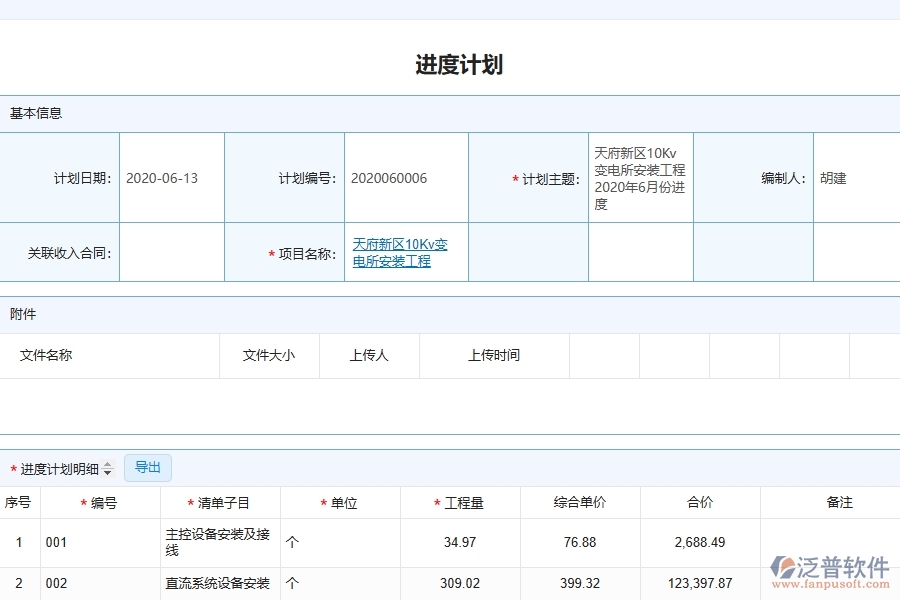Click the 文件名称 header in attachments table
Image resolution: width=900 pixels, height=600 pixels.
48,355
